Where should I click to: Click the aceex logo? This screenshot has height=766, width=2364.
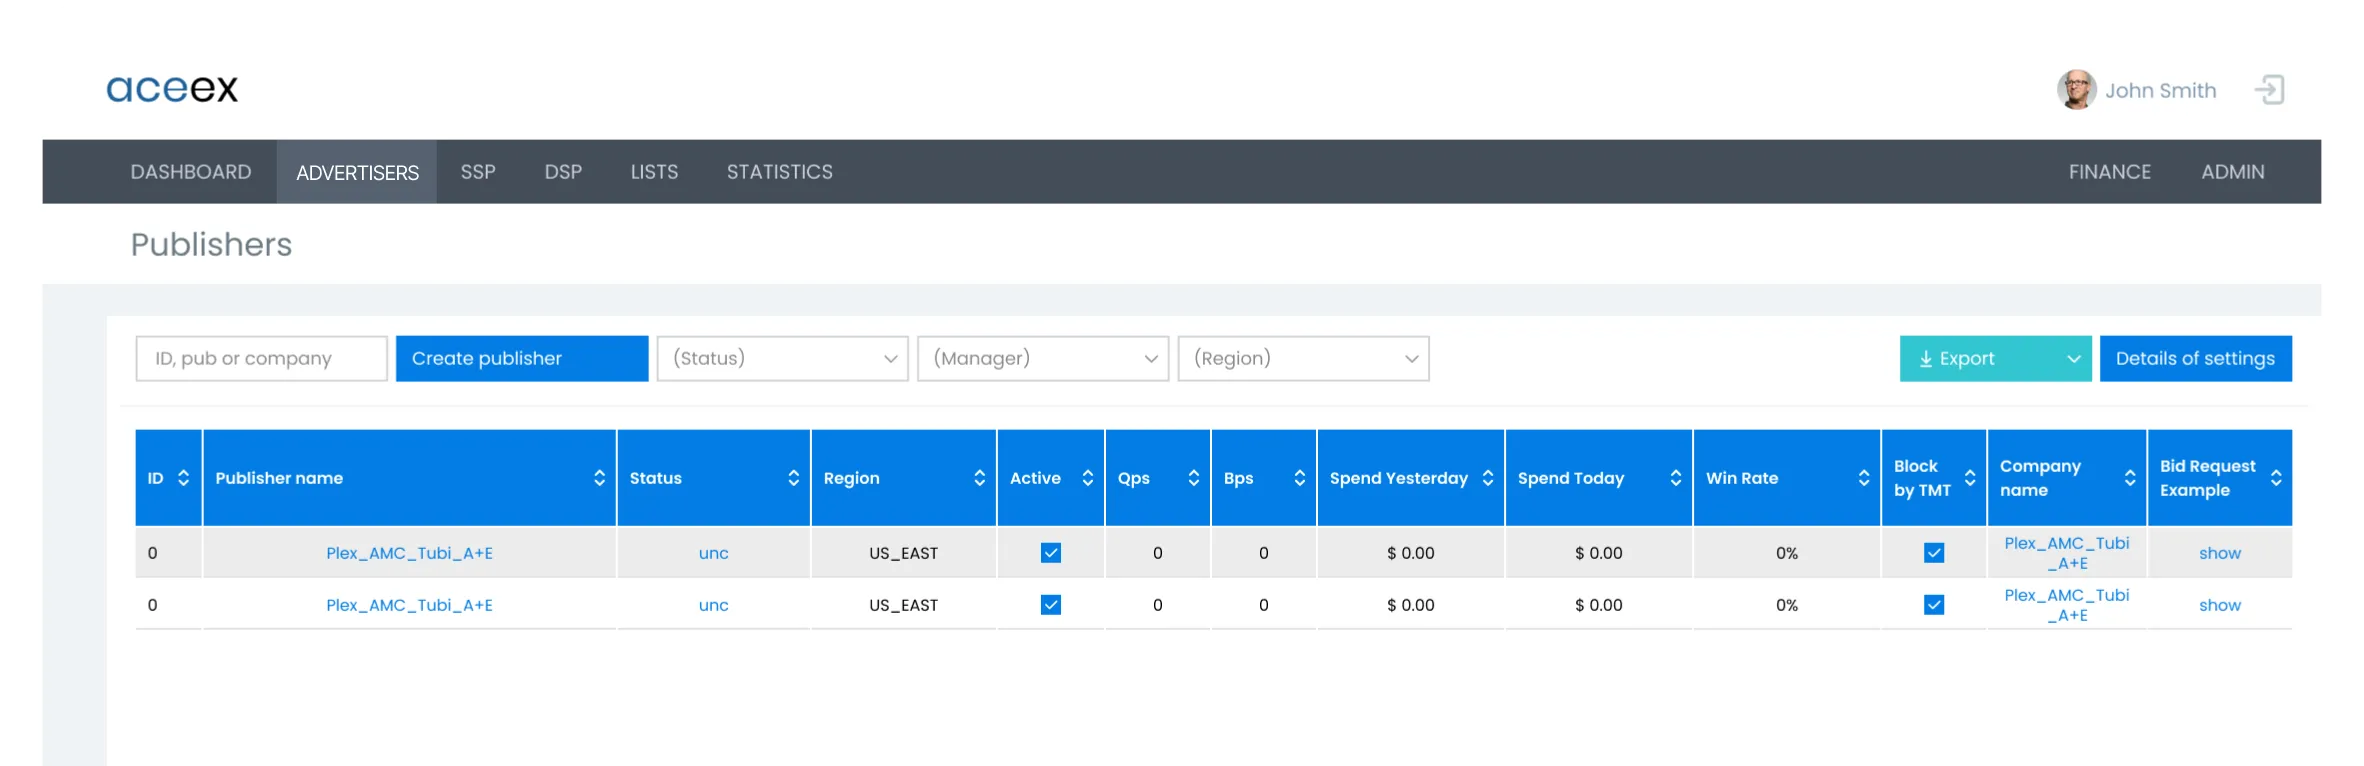click(x=172, y=89)
